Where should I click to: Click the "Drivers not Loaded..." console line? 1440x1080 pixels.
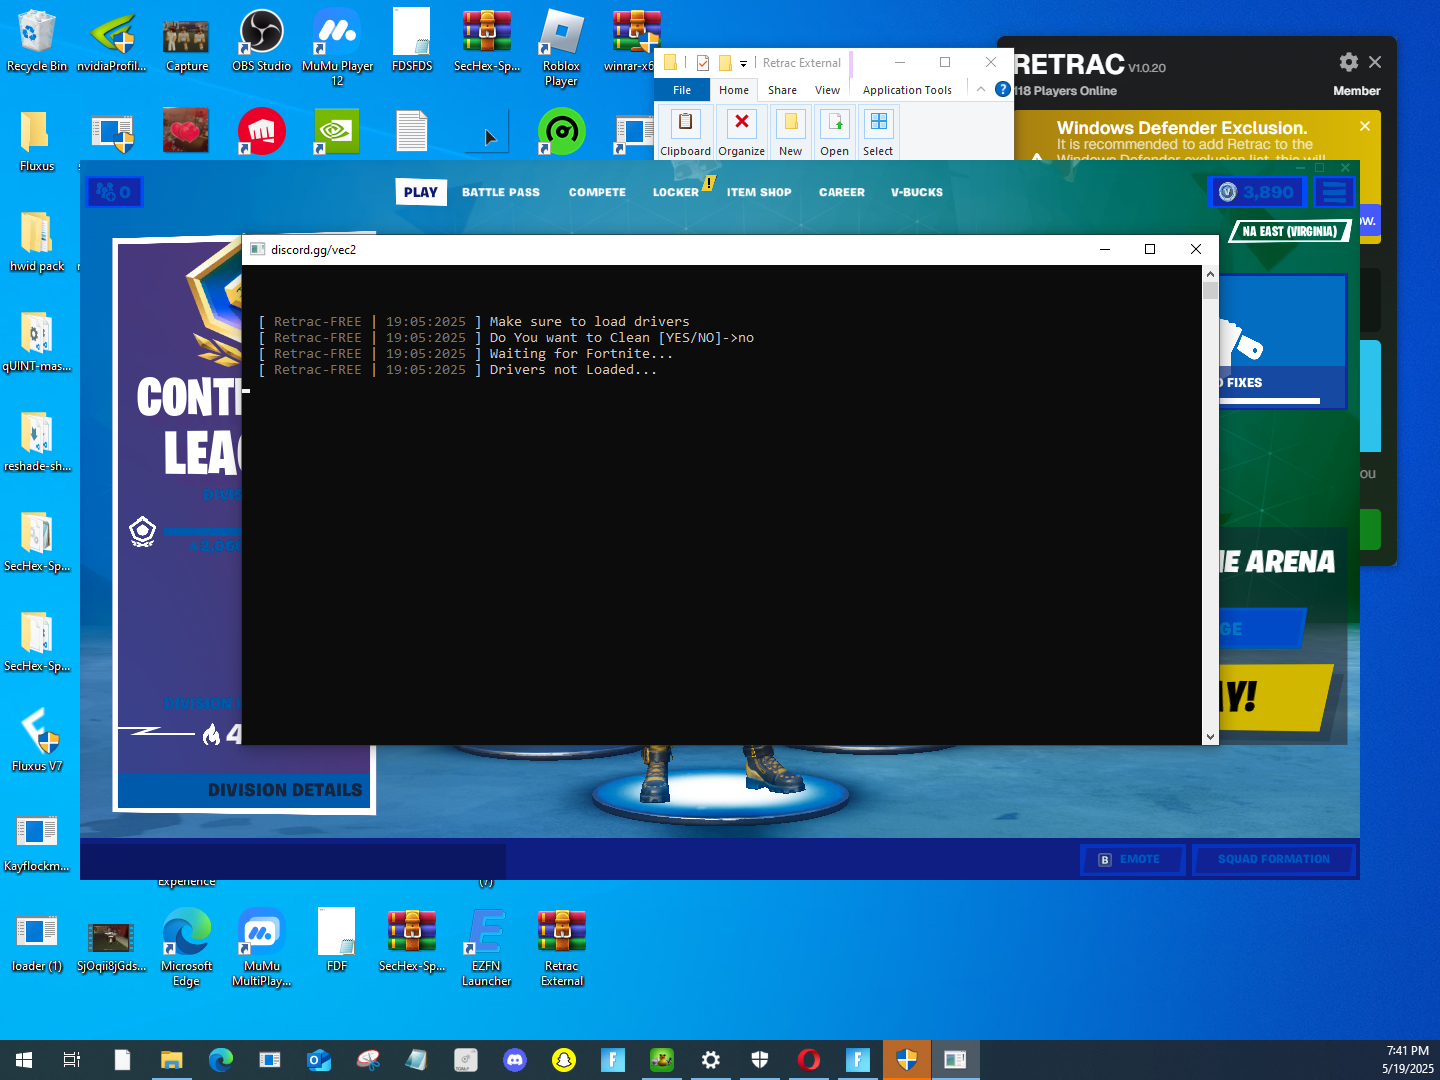[x=573, y=370]
